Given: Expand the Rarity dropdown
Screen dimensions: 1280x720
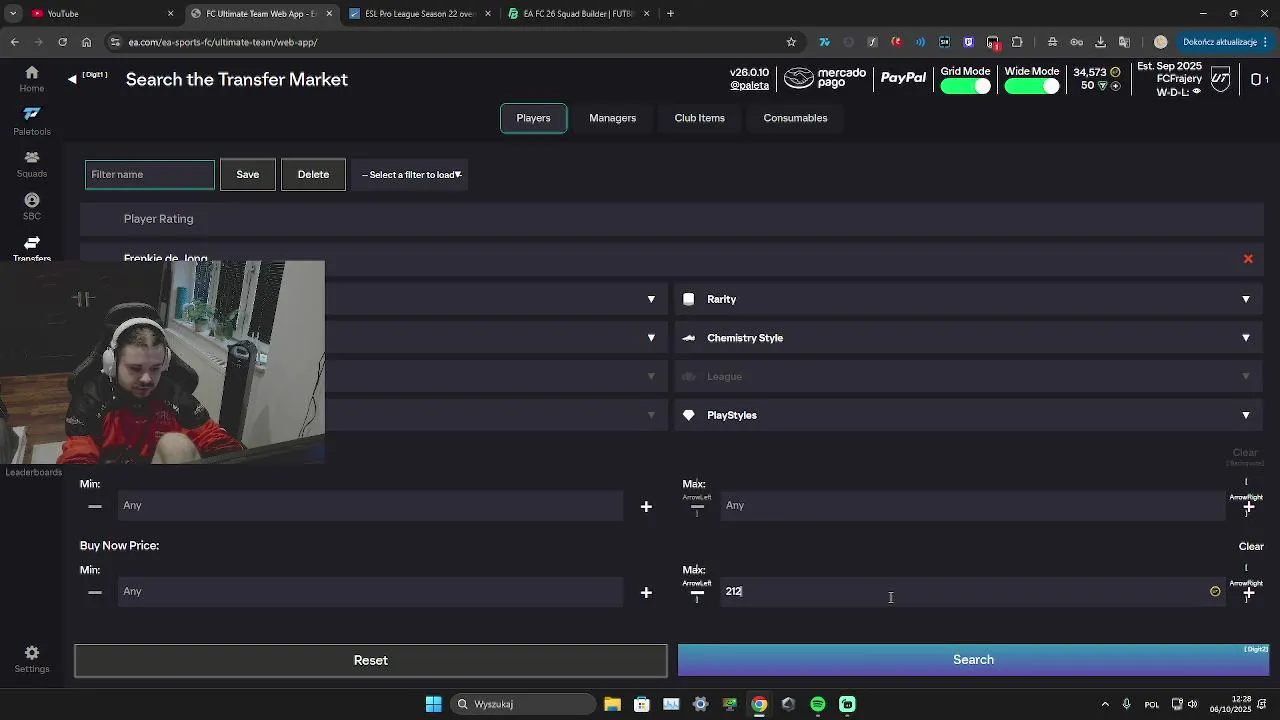Looking at the screenshot, I should (969, 299).
